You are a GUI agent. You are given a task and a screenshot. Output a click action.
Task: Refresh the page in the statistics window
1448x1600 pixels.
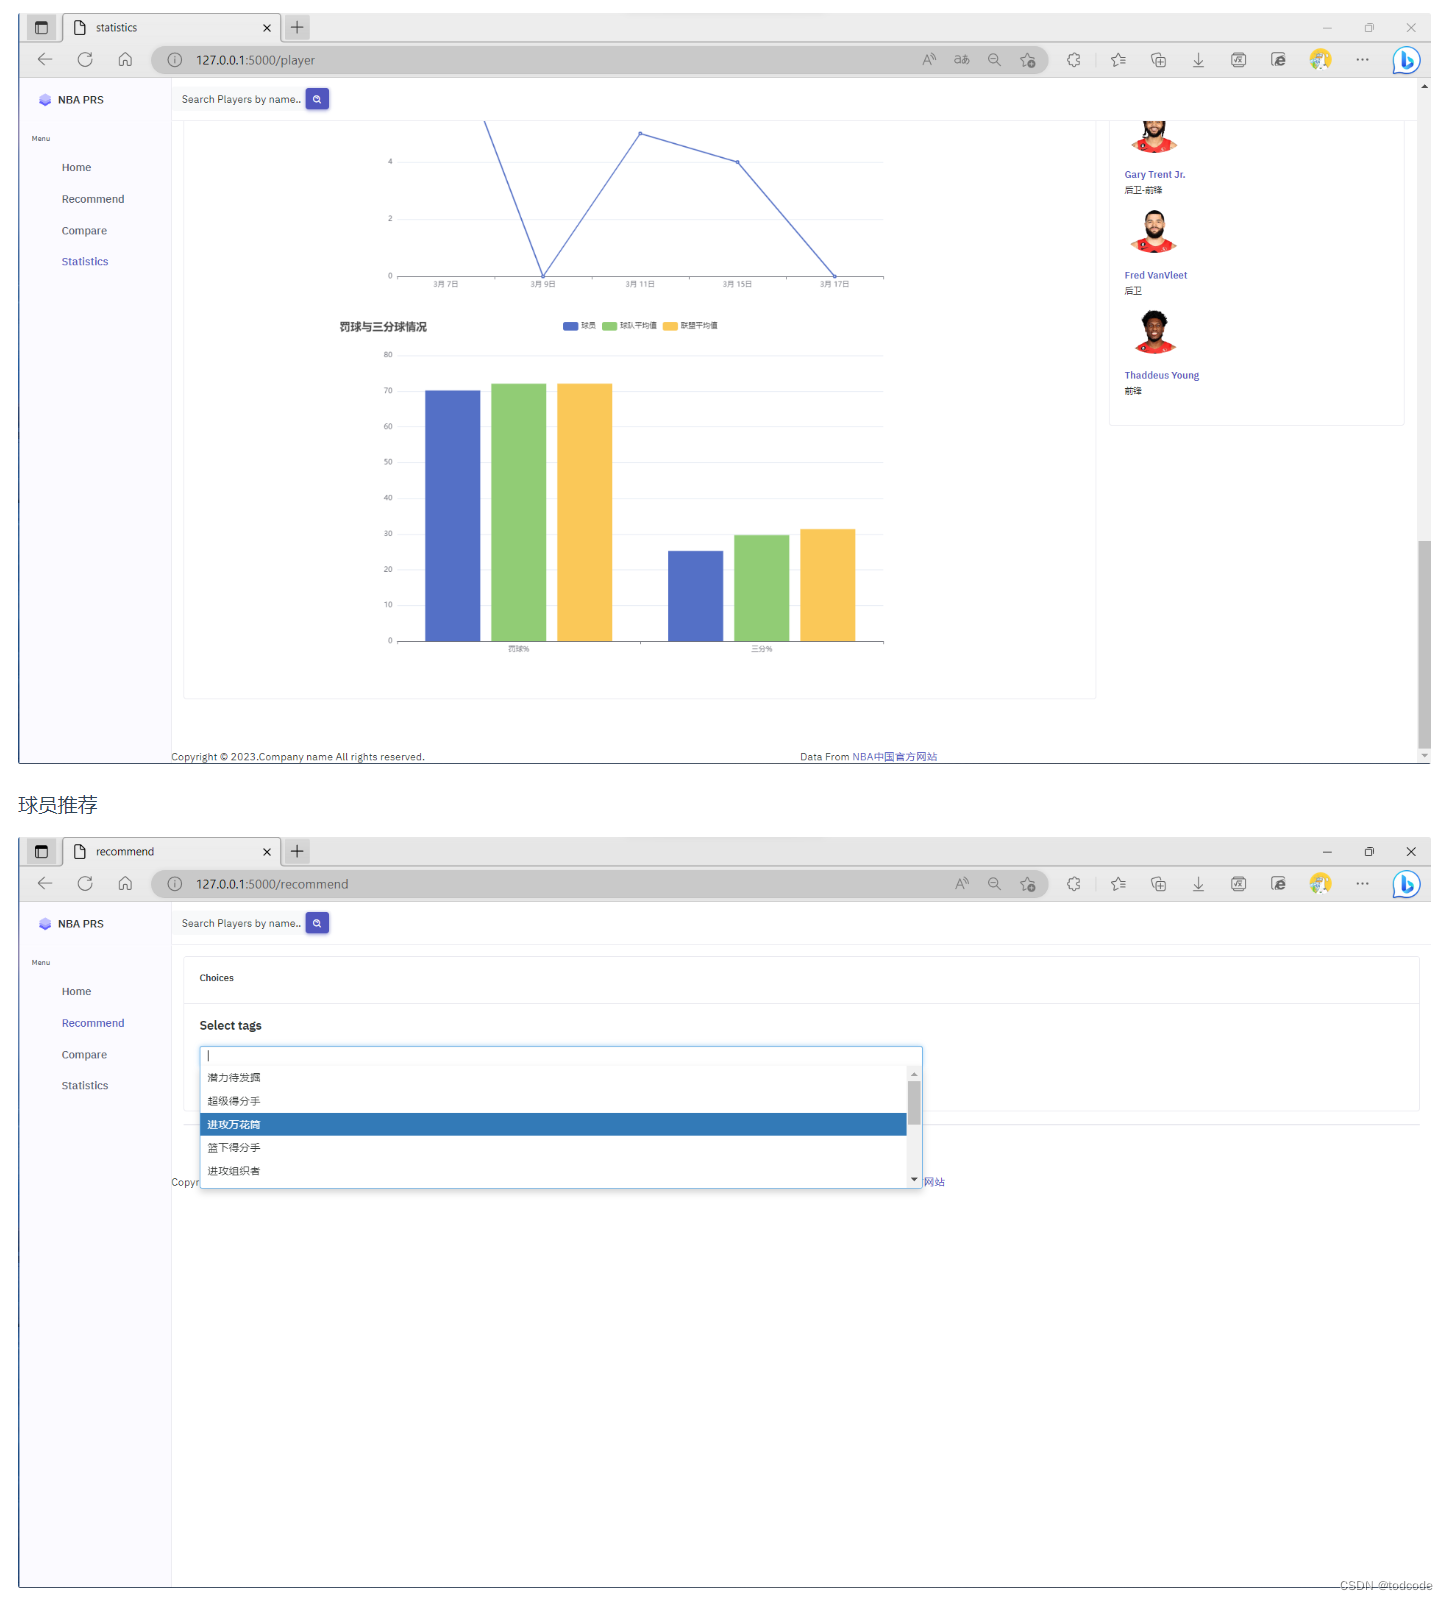(x=85, y=60)
